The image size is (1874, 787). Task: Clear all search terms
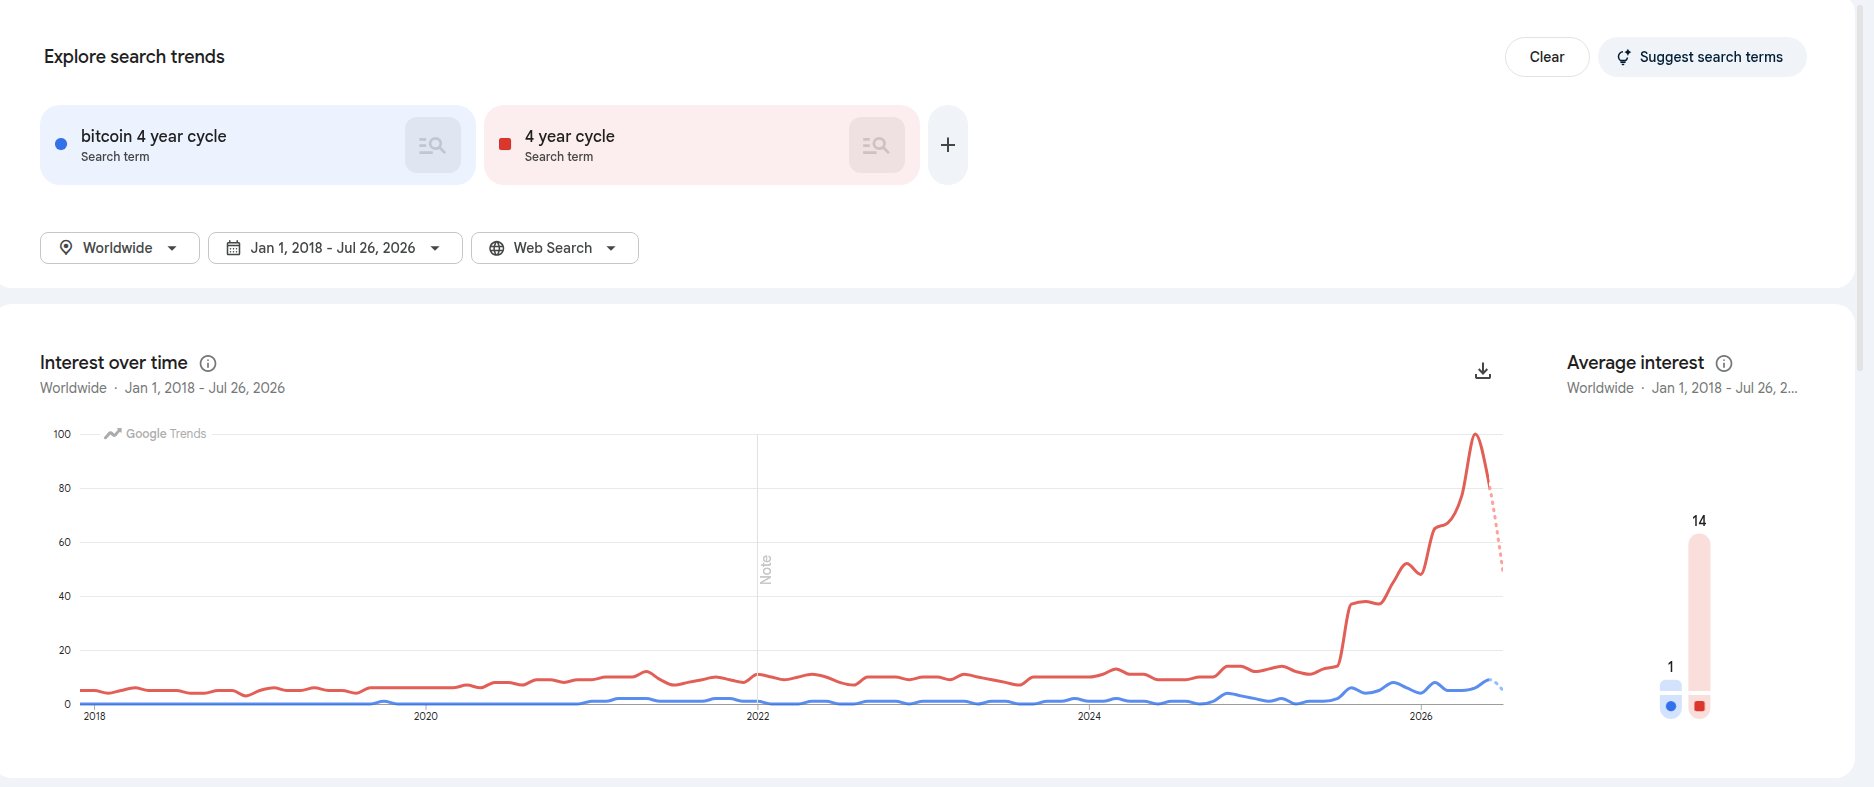tap(1547, 57)
